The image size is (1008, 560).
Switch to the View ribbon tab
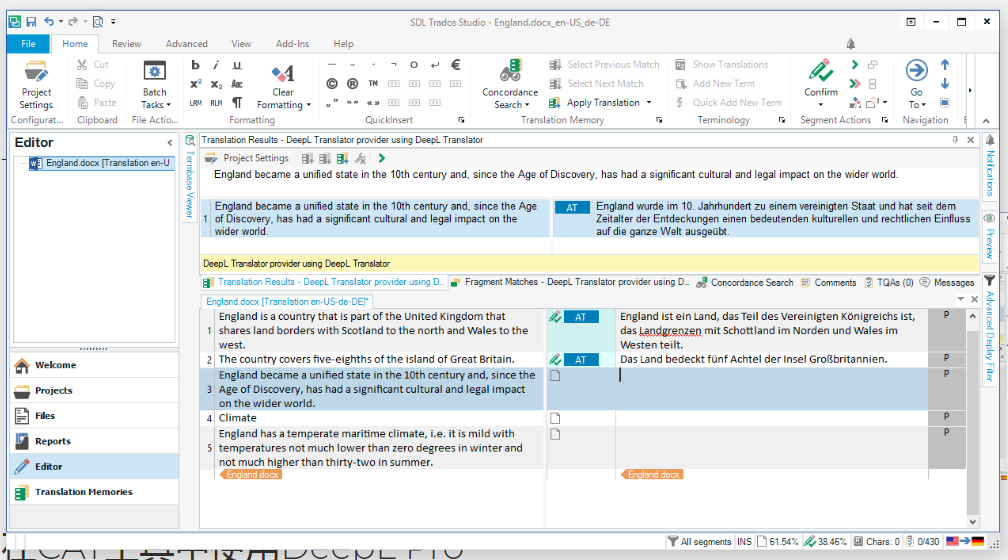click(x=241, y=44)
